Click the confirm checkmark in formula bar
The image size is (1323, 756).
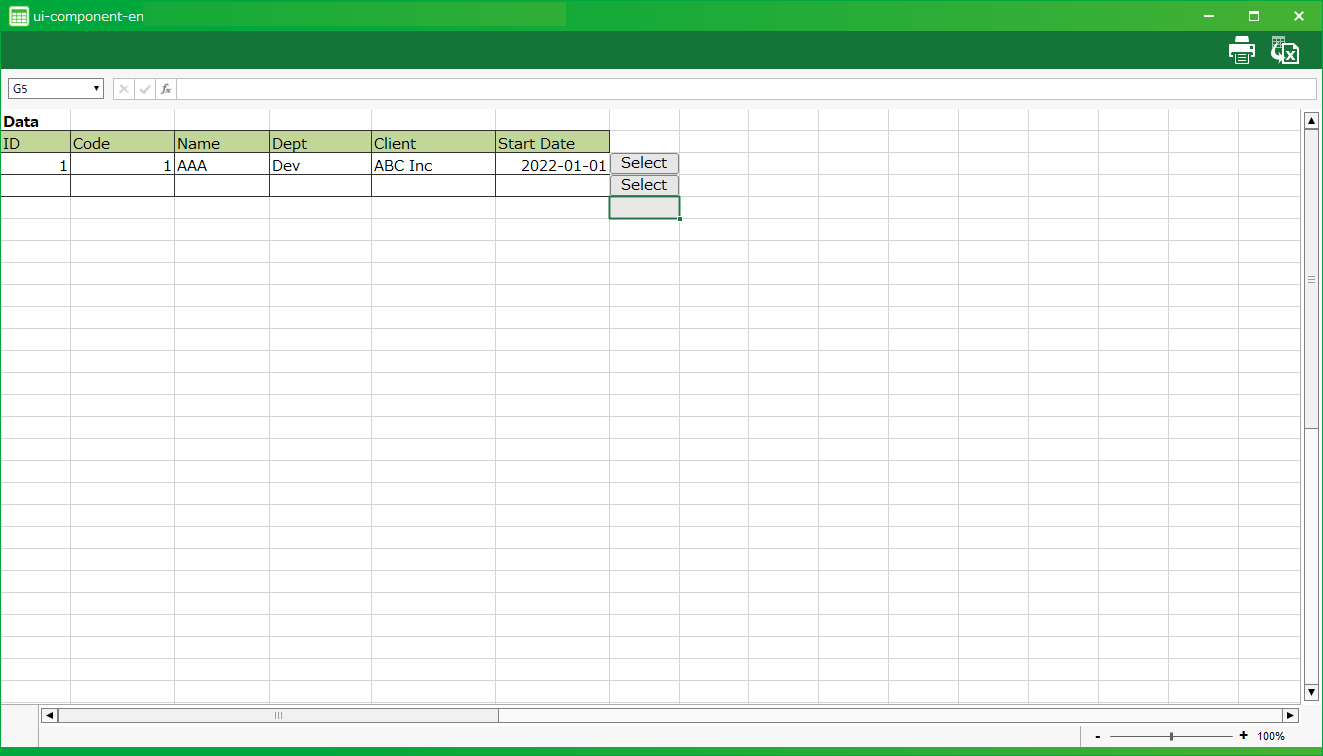coord(145,89)
